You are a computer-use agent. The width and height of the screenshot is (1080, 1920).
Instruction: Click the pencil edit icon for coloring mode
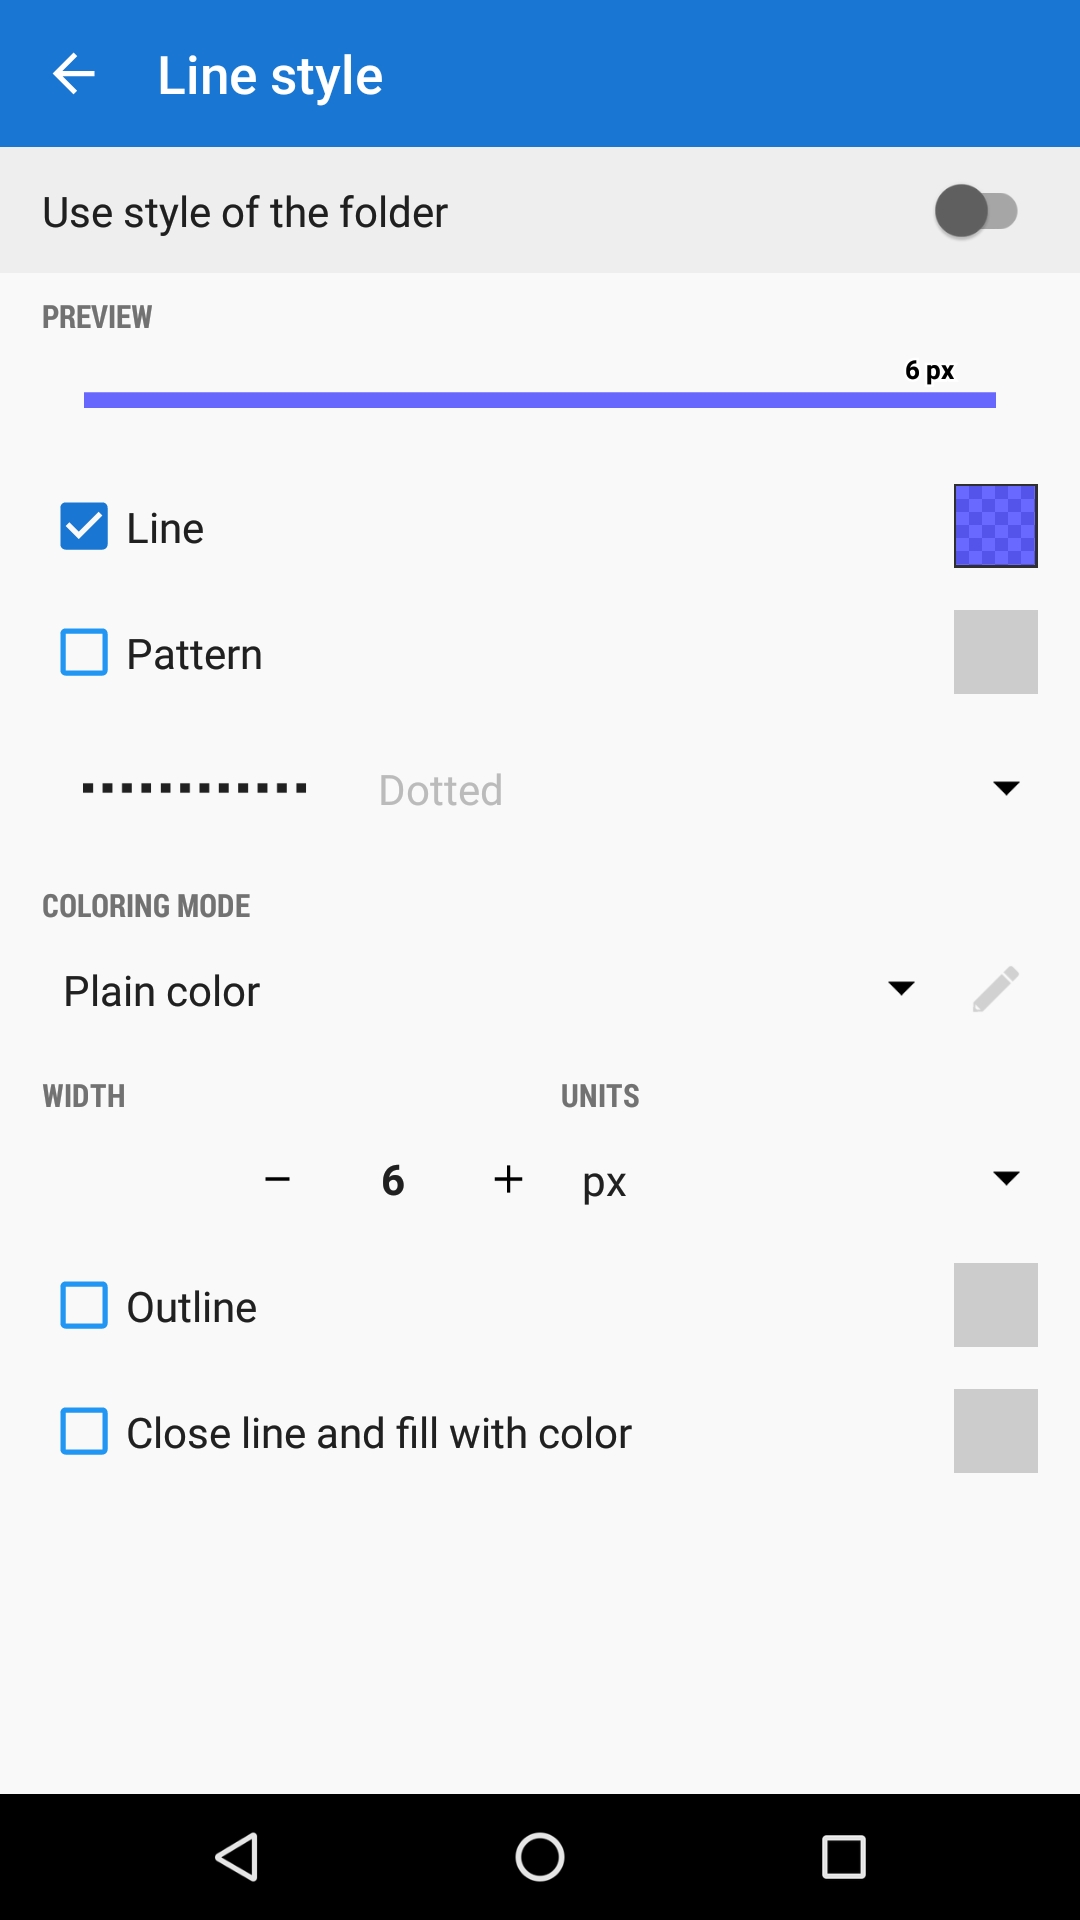995,990
